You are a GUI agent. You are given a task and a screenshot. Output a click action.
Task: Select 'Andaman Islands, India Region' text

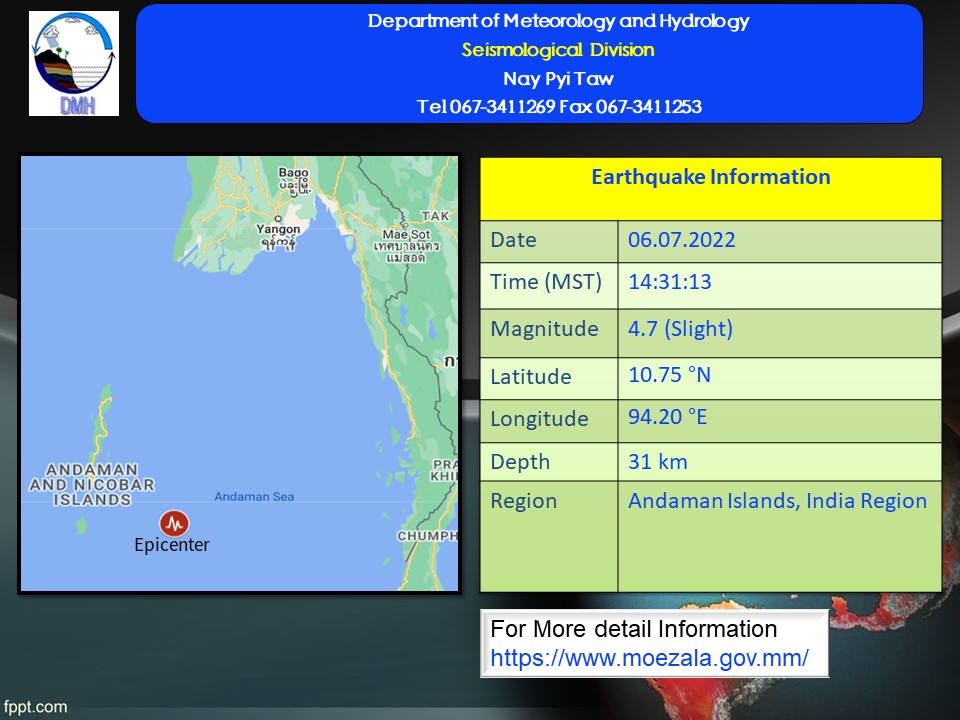[778, 501]
